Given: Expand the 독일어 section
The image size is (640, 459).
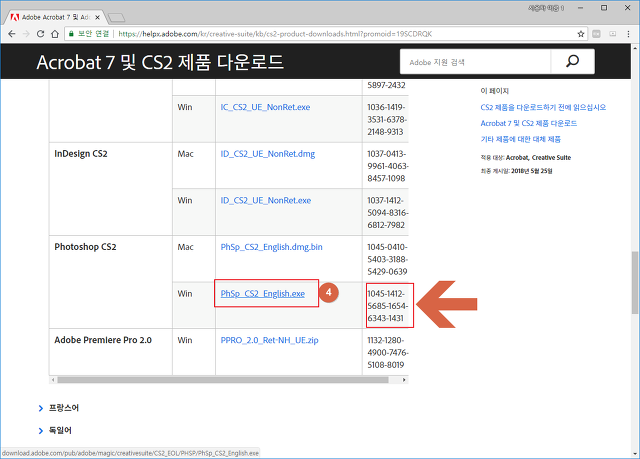Looking at the screenshot, I should 55,430.
